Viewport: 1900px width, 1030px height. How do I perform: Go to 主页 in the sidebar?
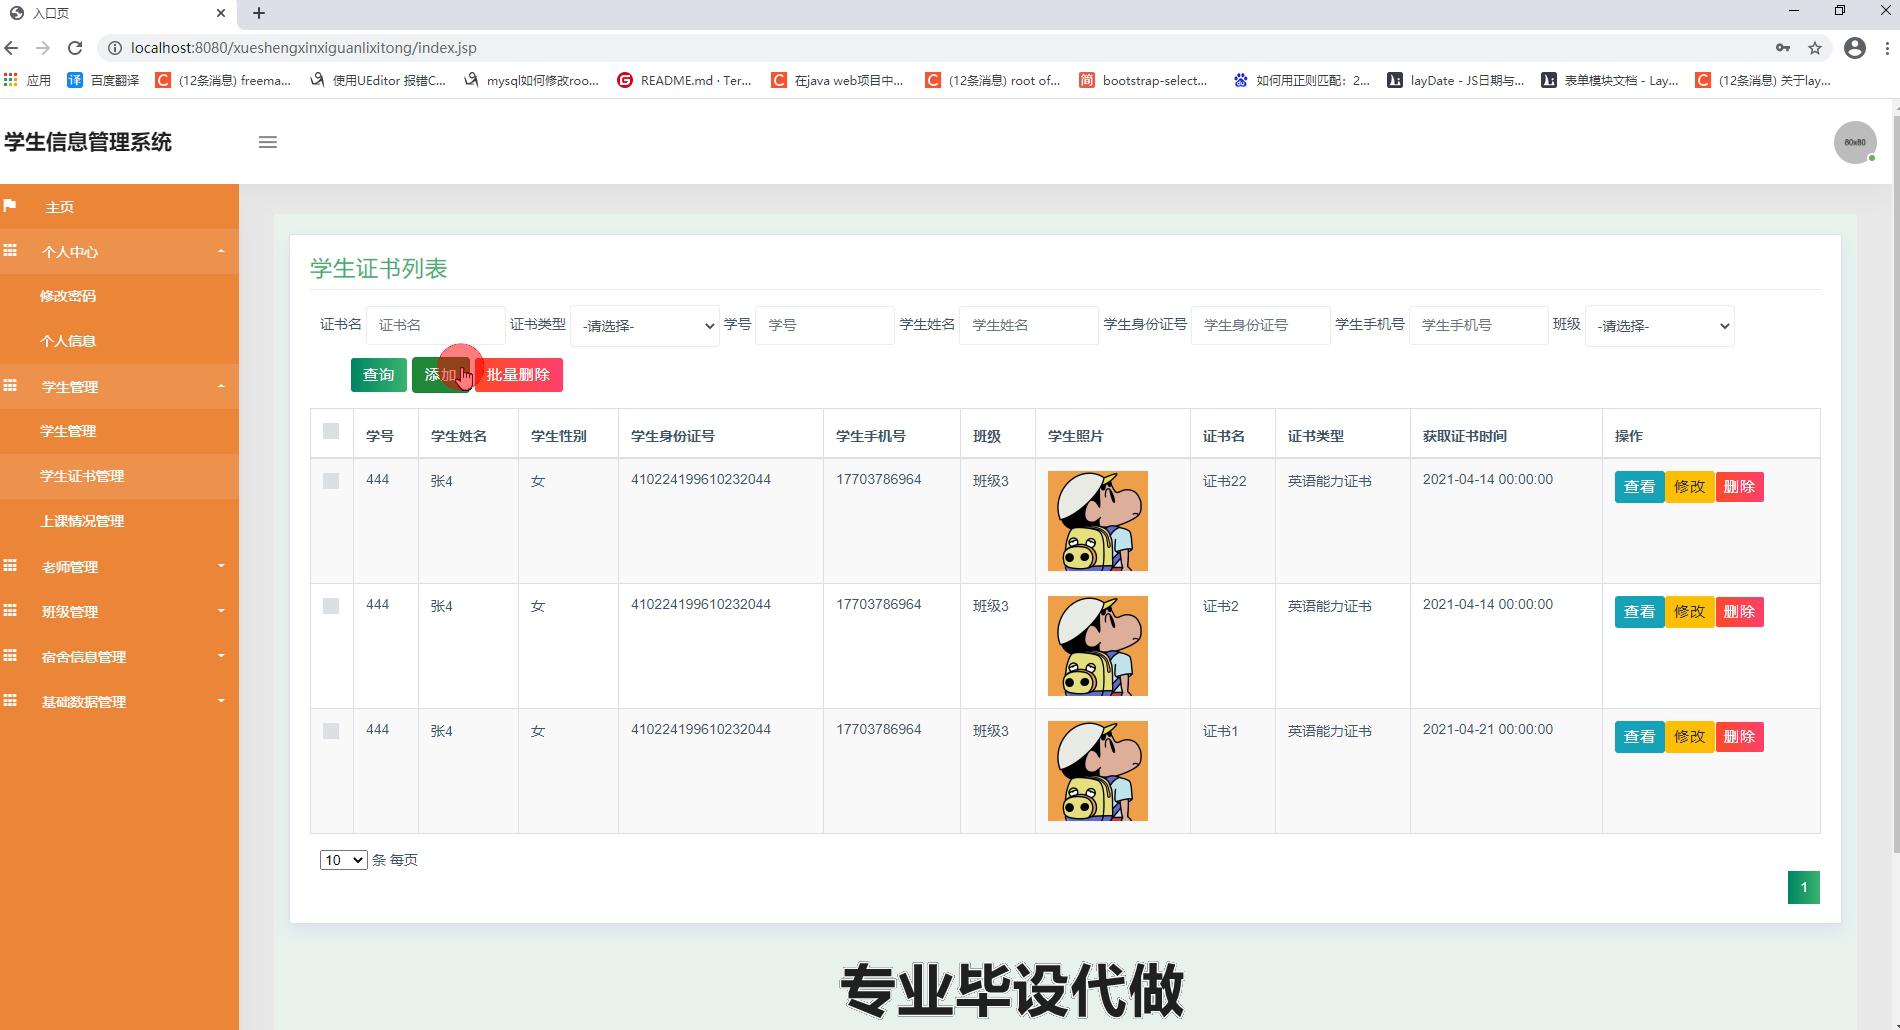pos(119,207)
